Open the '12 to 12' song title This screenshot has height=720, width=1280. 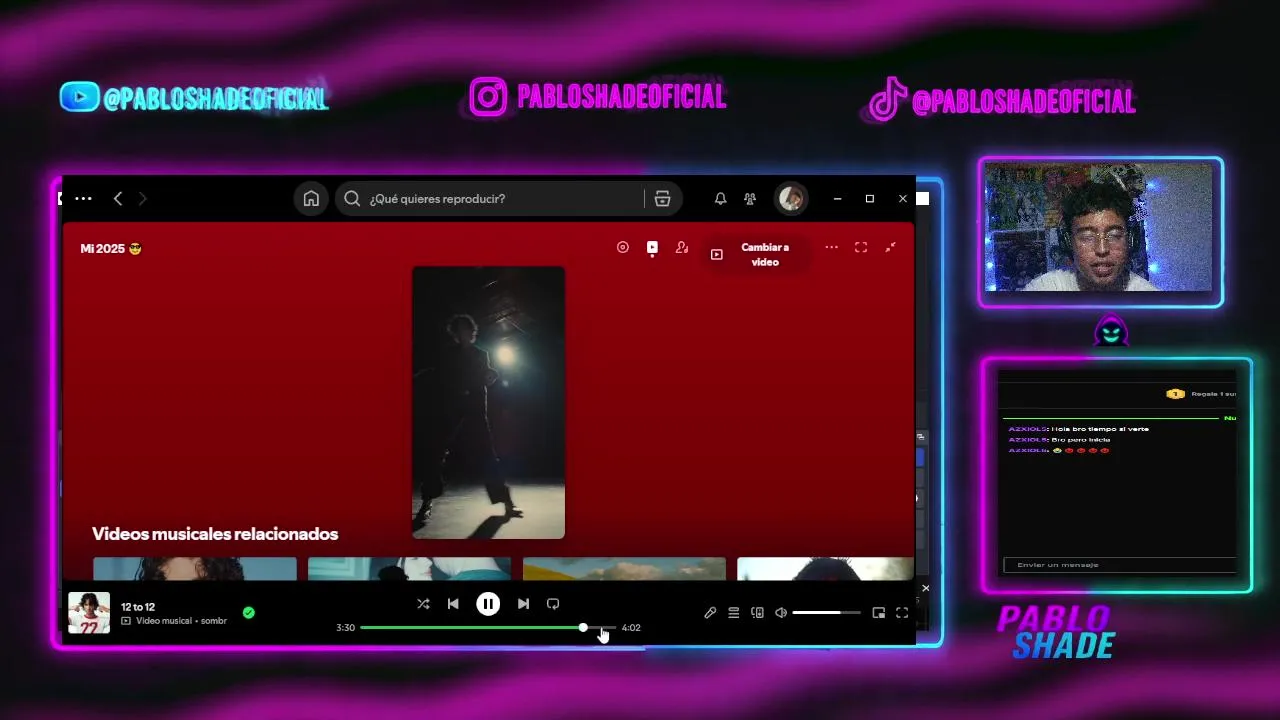pyautogui.click(x=138, y=607)
